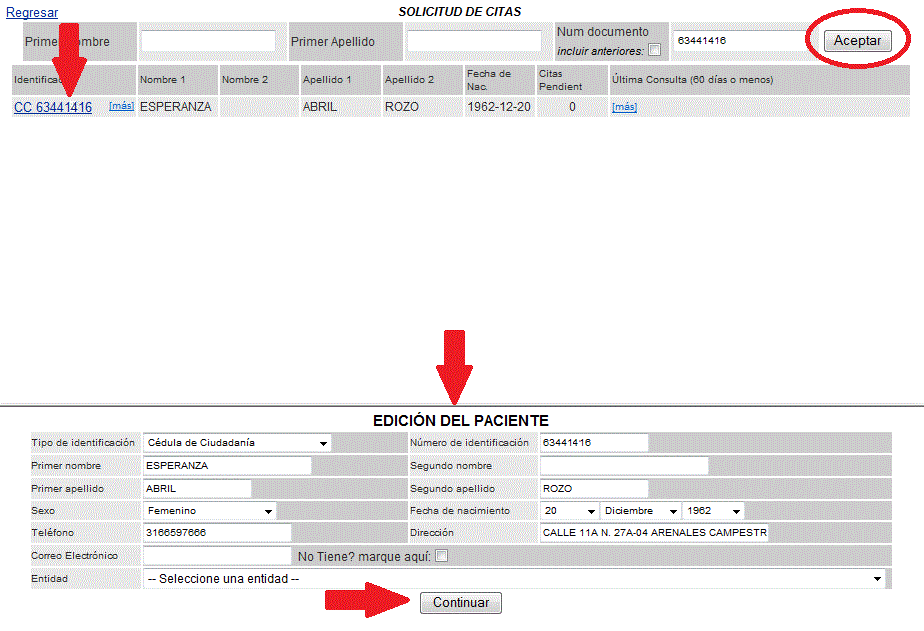Focus the Segundo nombre input field
Screen dimensions: 924x631
(x=623, y=466)
